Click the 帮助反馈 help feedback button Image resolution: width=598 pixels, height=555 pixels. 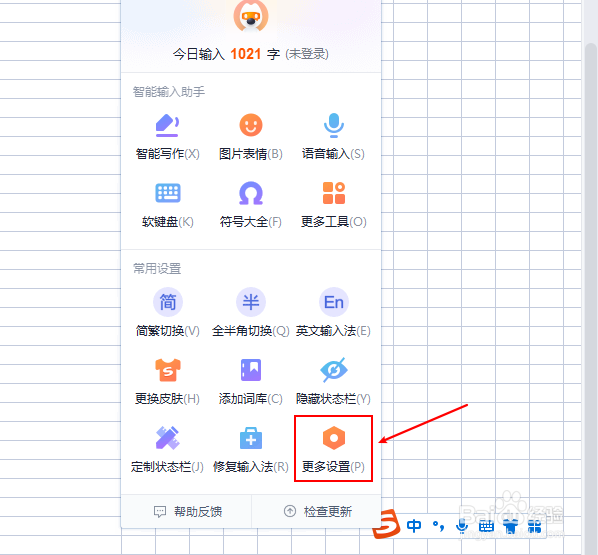tap(187, 512)
